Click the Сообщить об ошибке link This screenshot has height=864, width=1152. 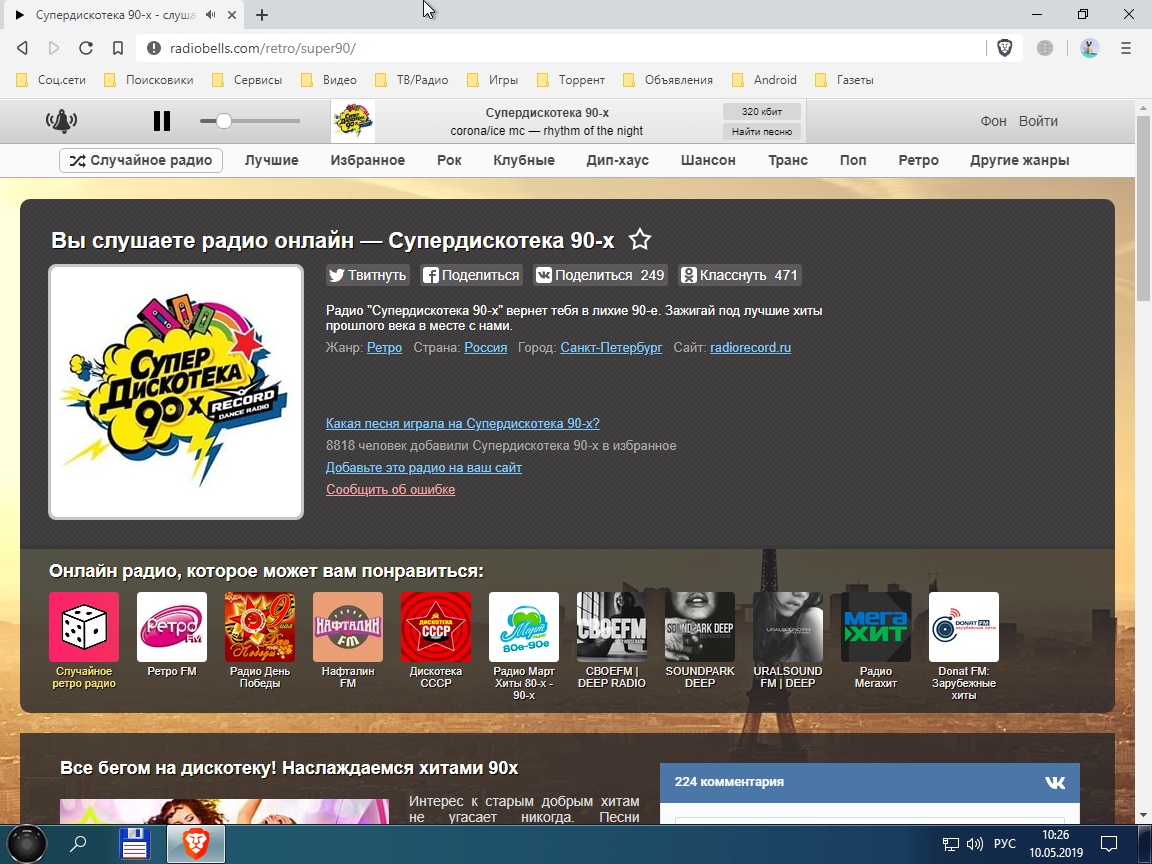[x=390, y=489]
